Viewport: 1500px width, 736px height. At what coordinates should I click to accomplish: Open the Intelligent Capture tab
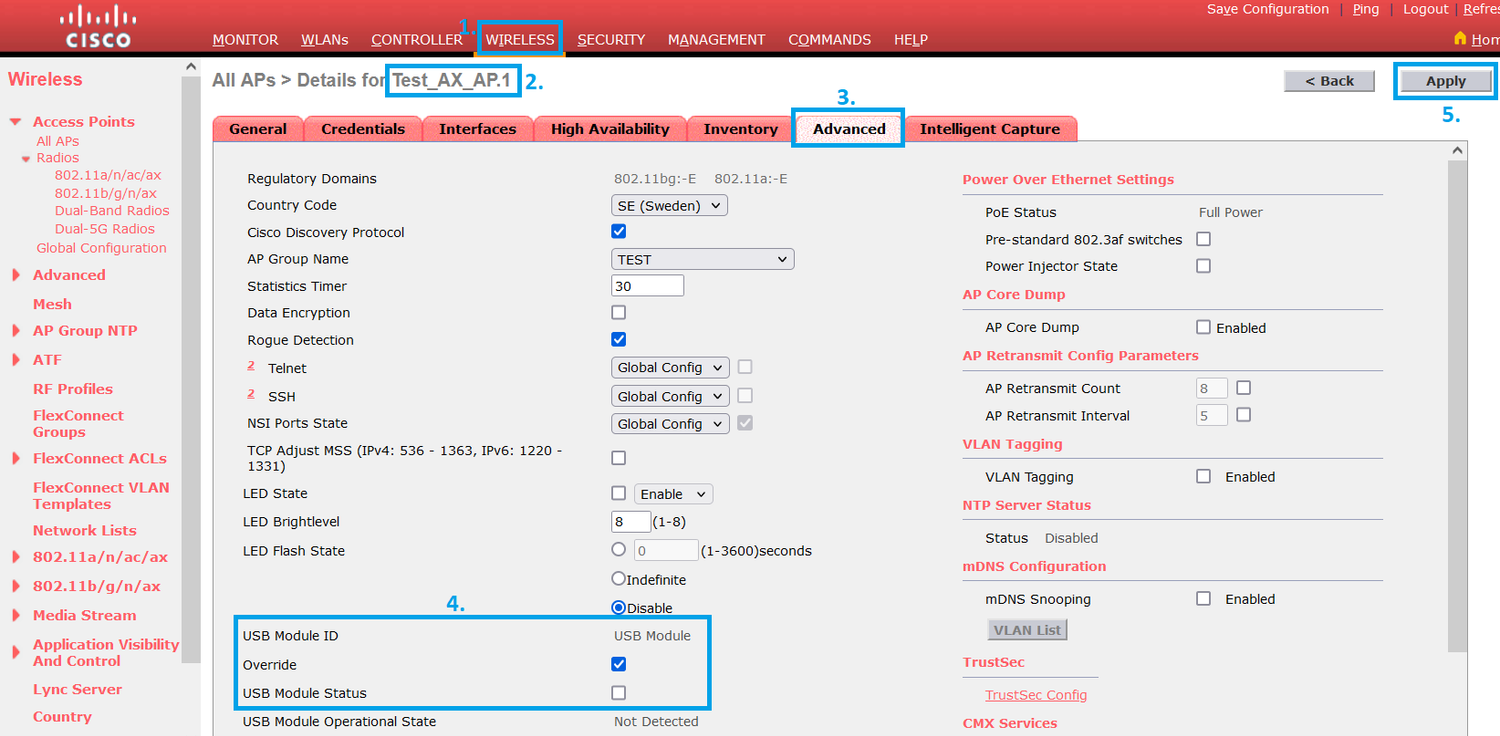pos(991,128)
